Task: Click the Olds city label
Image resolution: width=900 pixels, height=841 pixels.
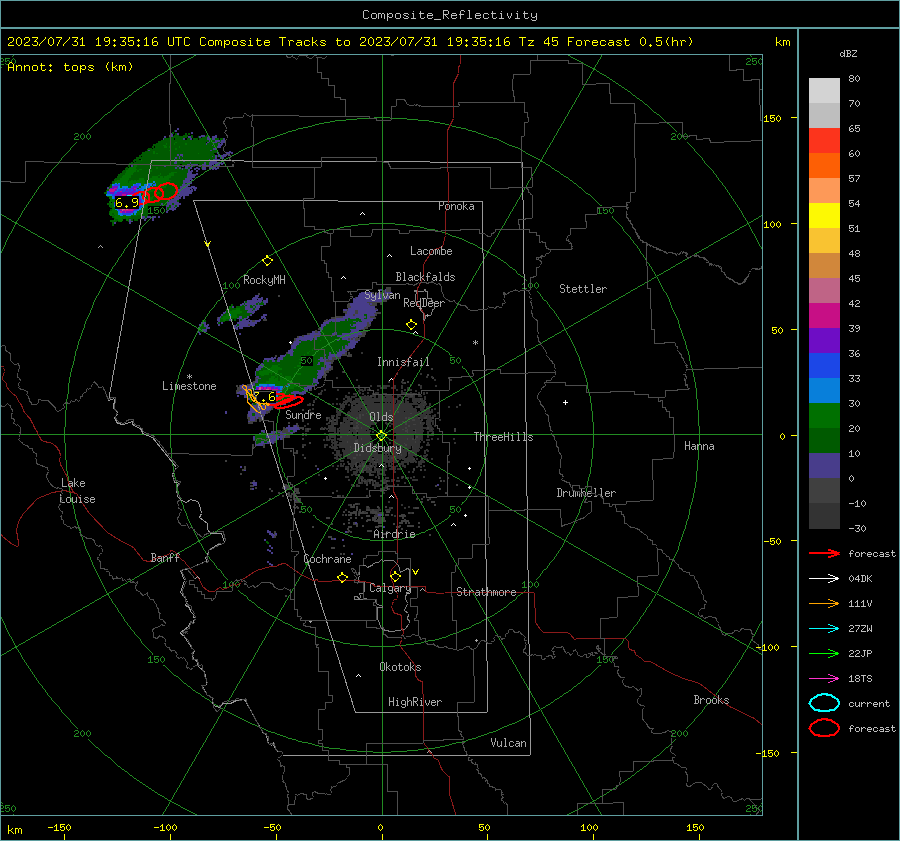Action: point(381,417)
